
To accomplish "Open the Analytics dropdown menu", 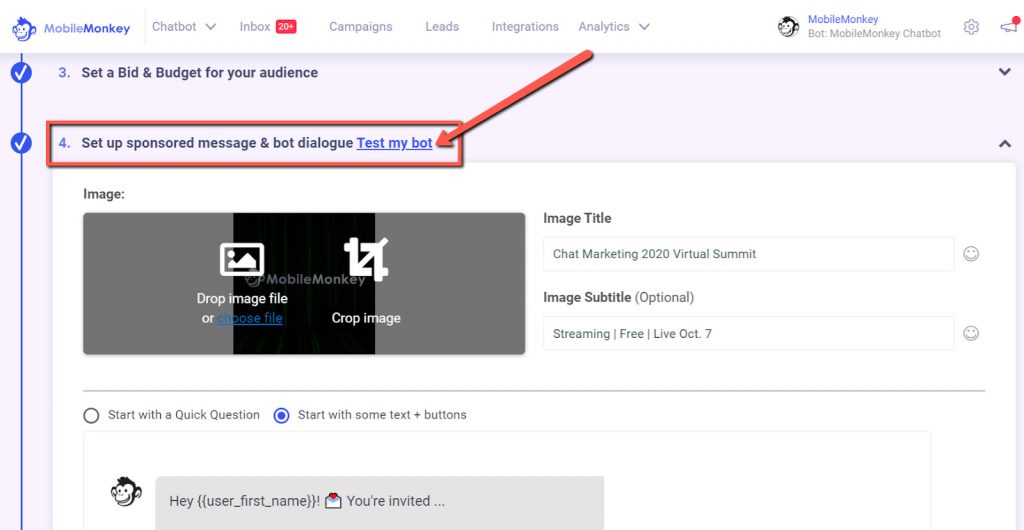I will pos(614,27).
